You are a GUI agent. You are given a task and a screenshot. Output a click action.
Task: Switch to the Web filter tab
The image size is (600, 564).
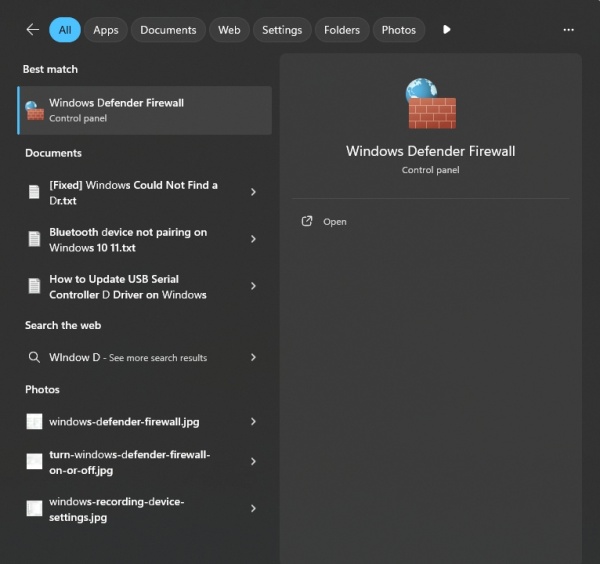pyautogui.click(x=229, y=30)
